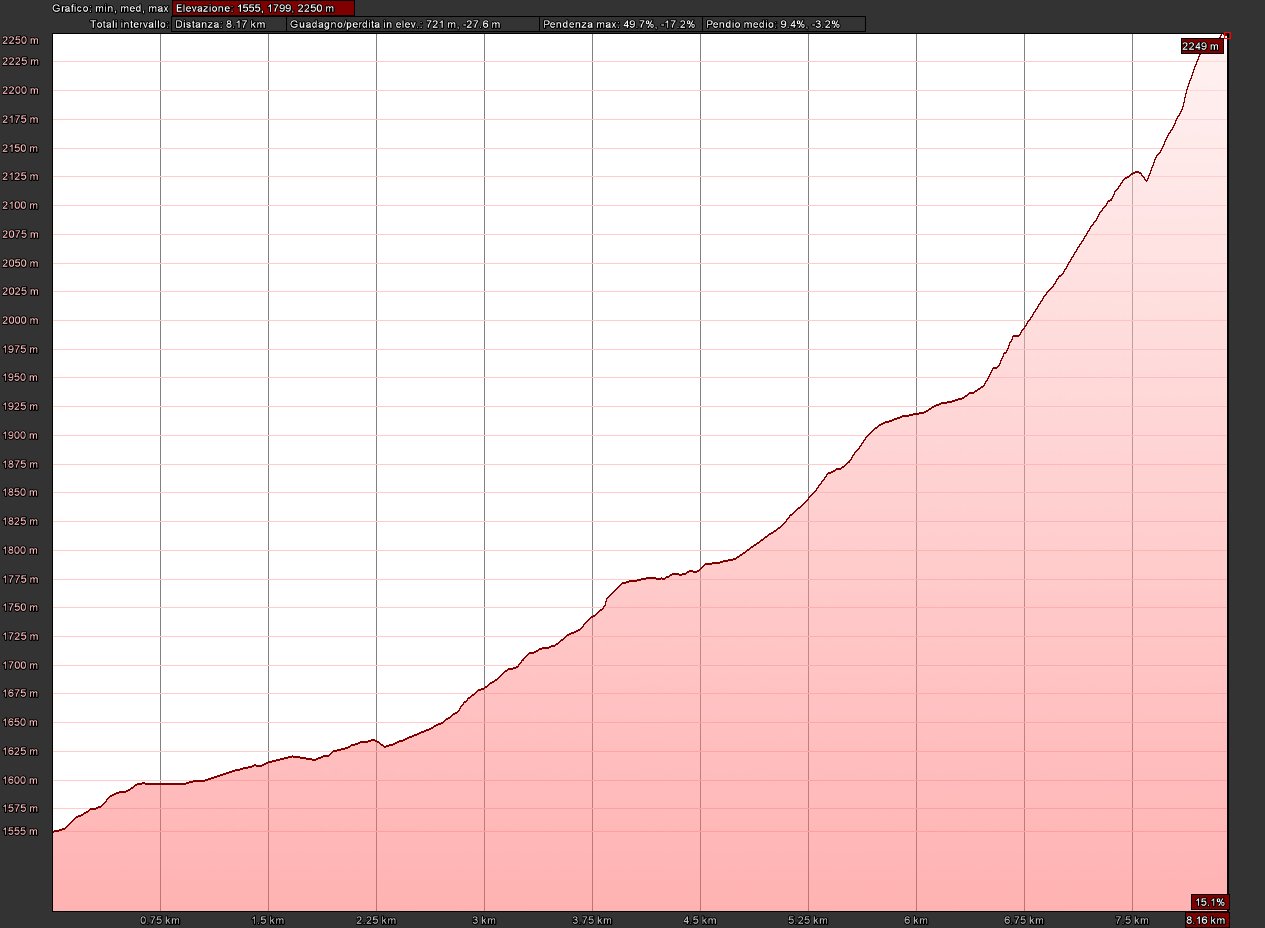1265x928 pixels.
Task: Click the 1900 m elevation axis label
Action: pyautogui.click(x=20, y=436)
